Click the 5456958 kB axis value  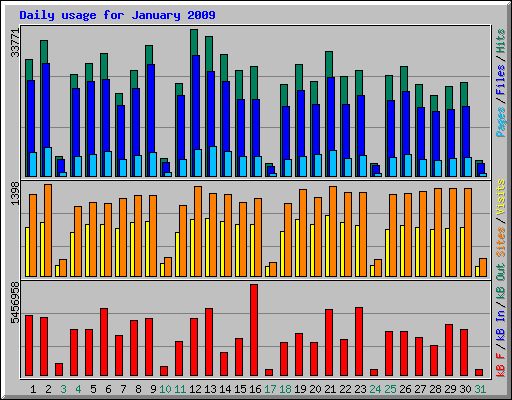click(15, 303)
